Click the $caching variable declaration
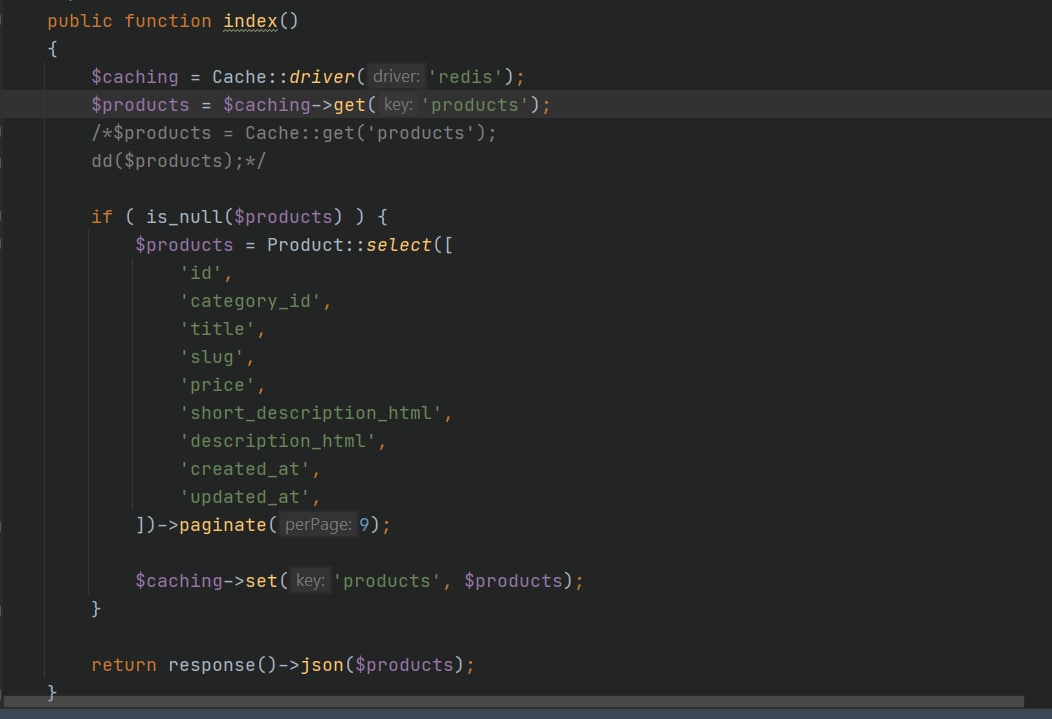Image resolution: width=1052 pixels, height=719 pixels. point(135,77)
